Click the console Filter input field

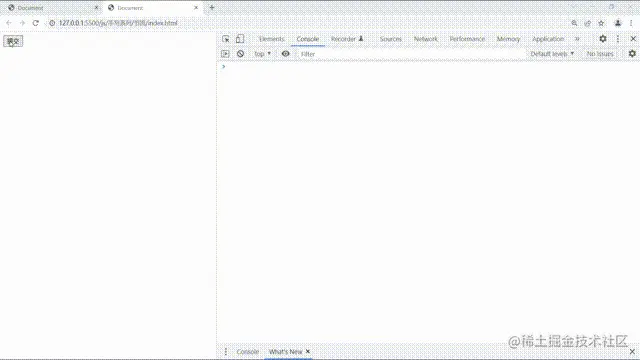410,54
